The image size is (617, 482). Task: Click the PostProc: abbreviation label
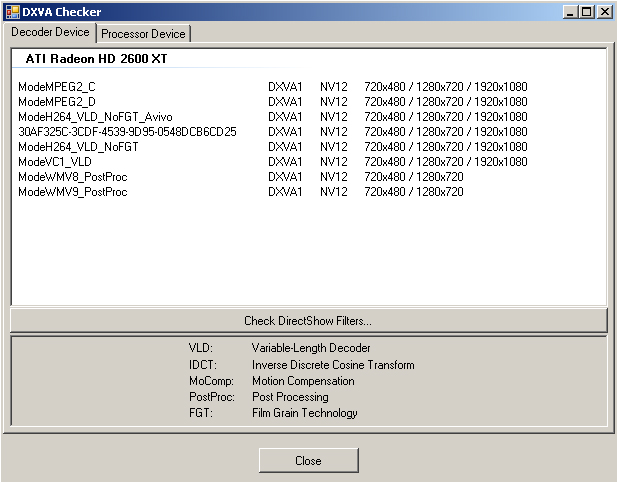pos(212,397)
